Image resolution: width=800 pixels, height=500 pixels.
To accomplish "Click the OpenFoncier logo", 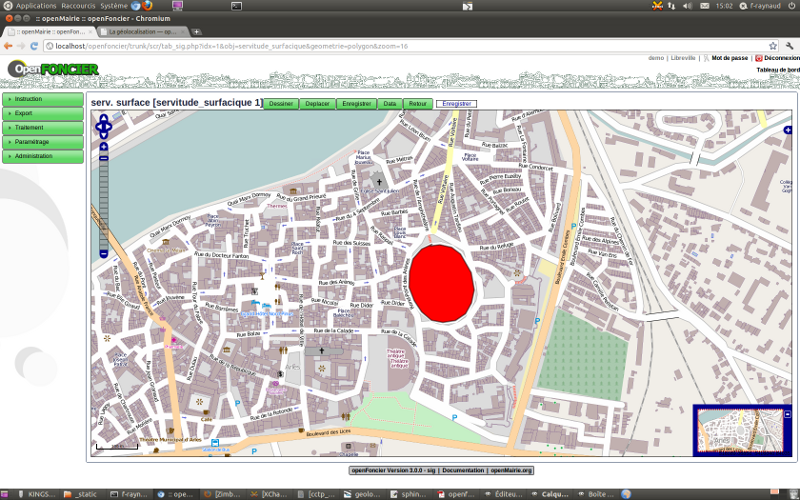I will pos(52,69).
